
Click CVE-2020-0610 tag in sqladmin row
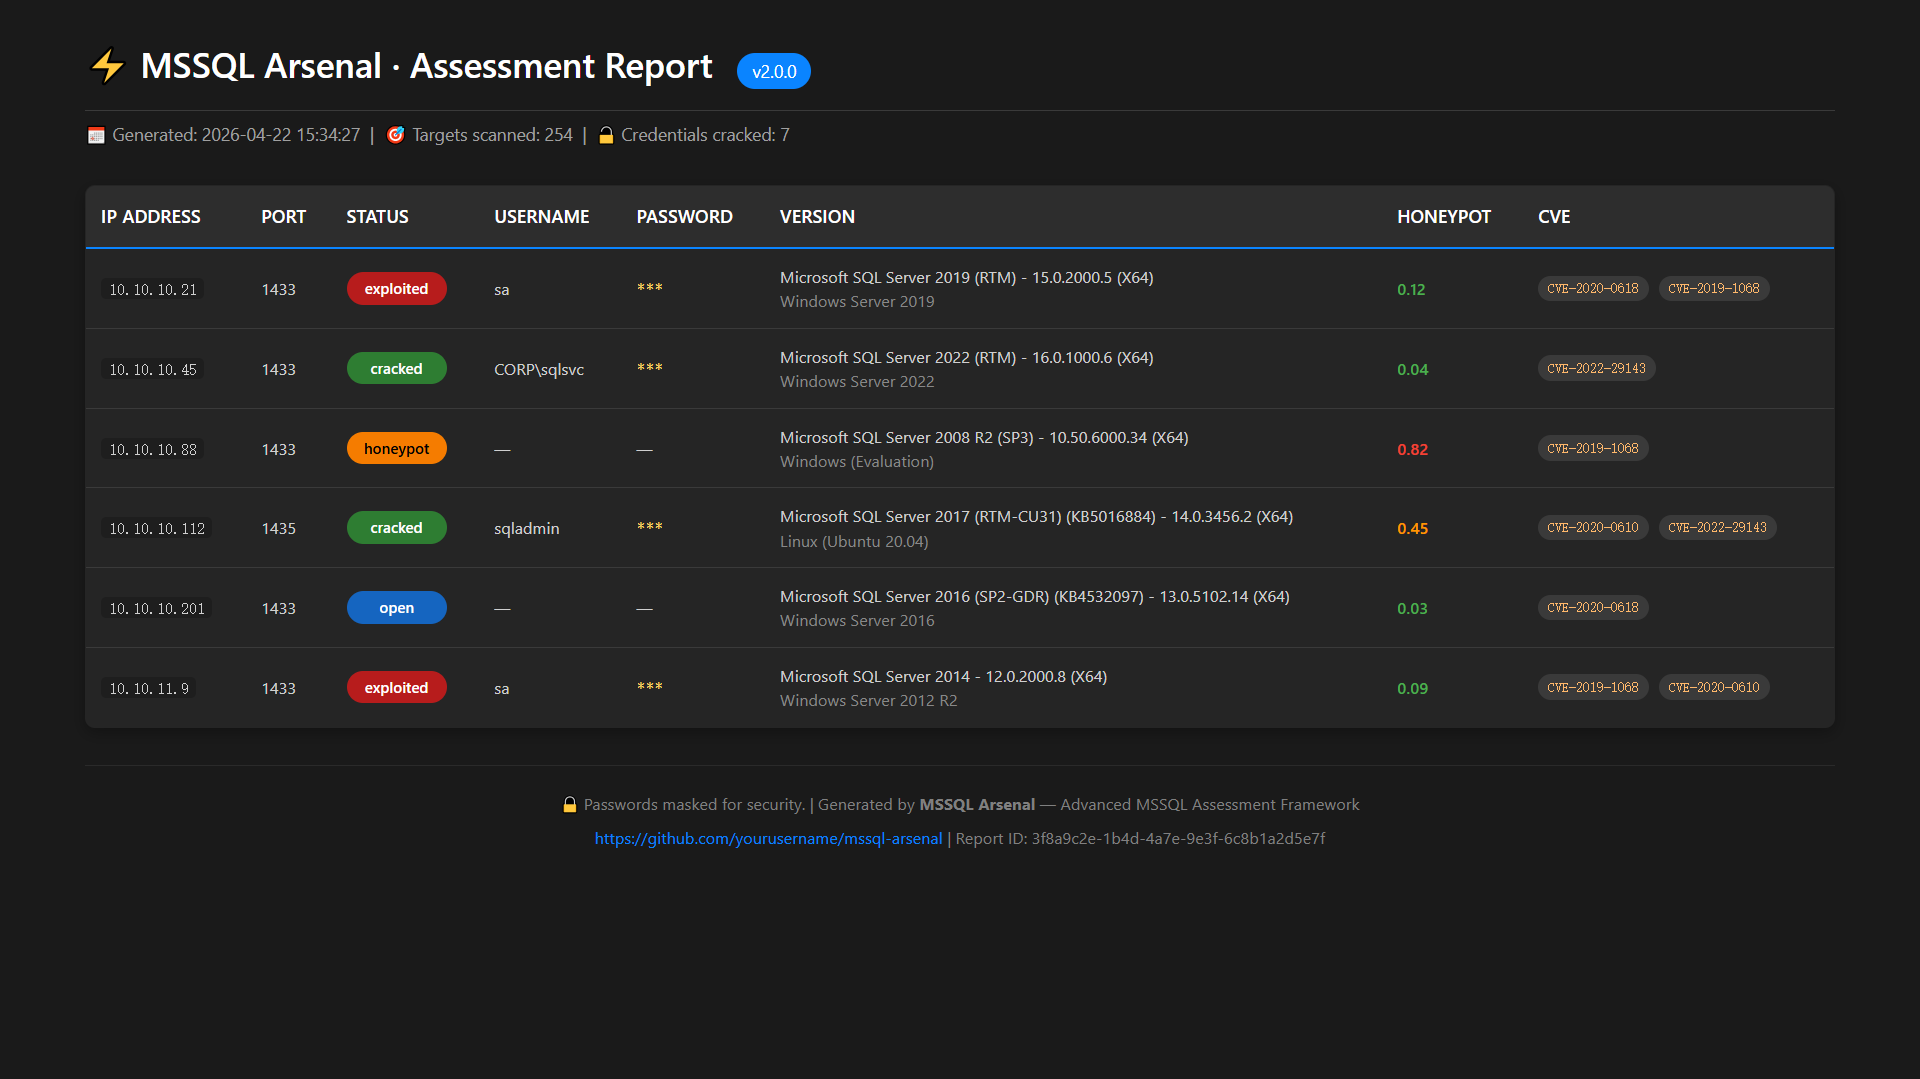pos(1592,528)
